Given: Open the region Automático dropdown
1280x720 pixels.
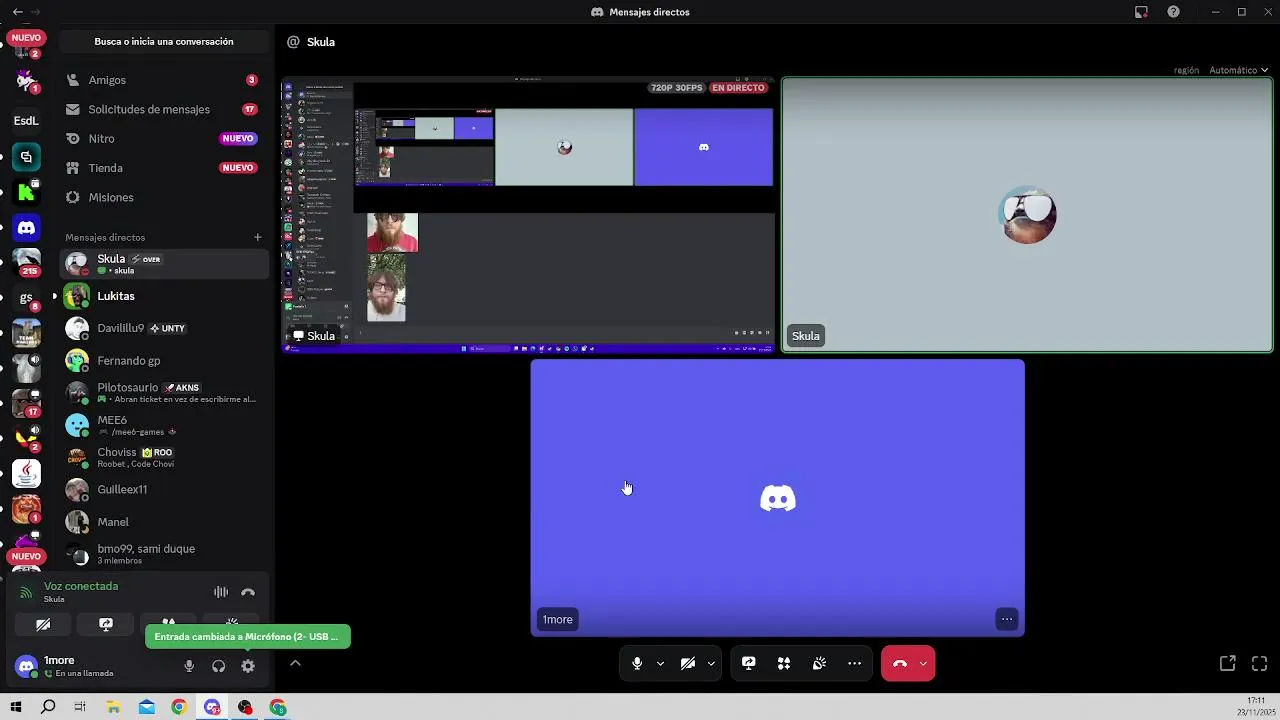Looking at the screenshot, I should pos(1238,70).
